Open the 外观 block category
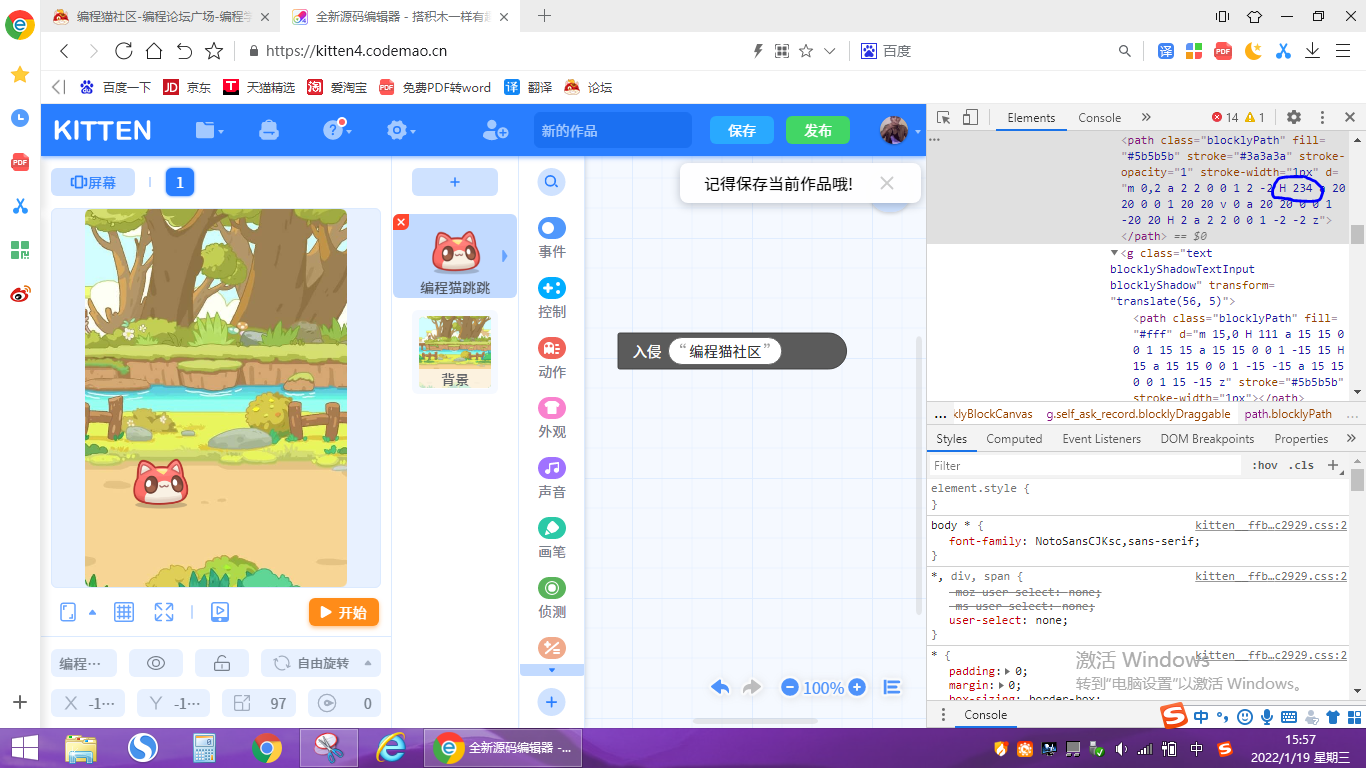Image resolution: width=1366 pixels, height=768 pixels. (552, 418)
